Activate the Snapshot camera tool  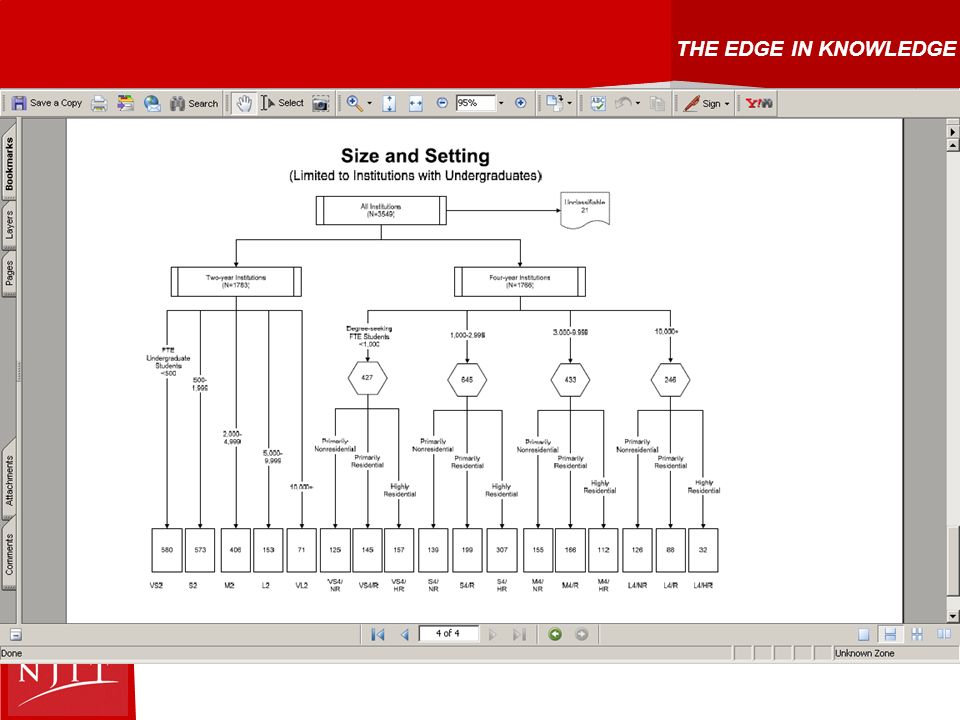320,103
